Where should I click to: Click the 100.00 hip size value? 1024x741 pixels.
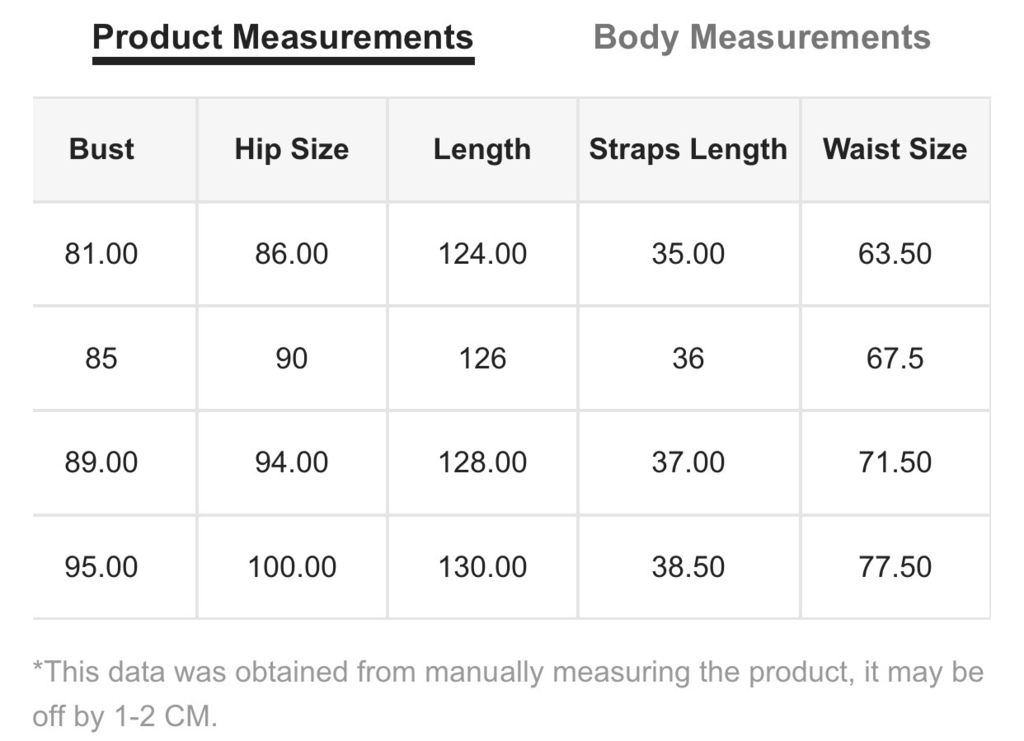292,567
